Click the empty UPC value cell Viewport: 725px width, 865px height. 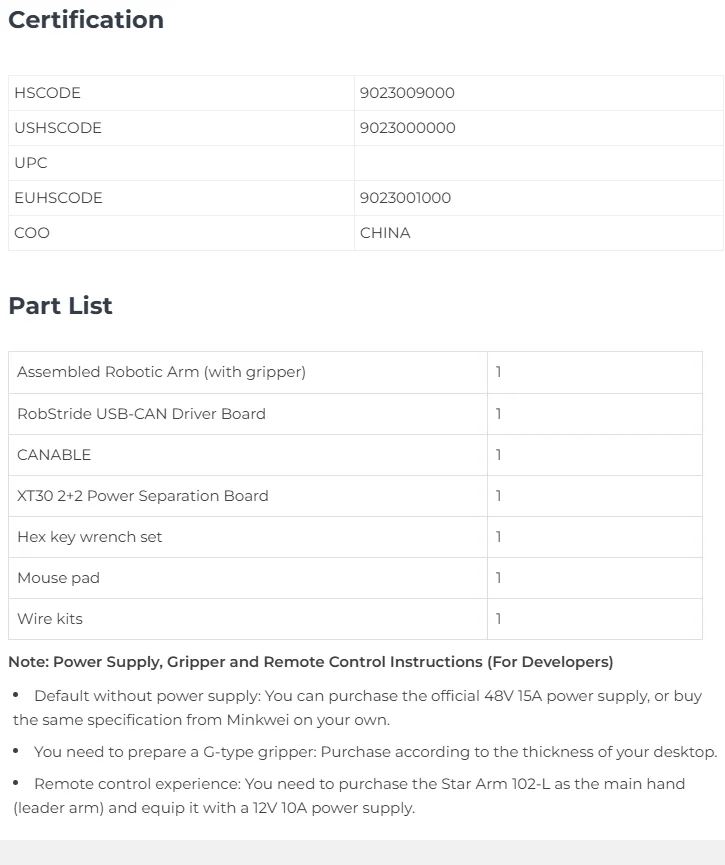point(539,163)
